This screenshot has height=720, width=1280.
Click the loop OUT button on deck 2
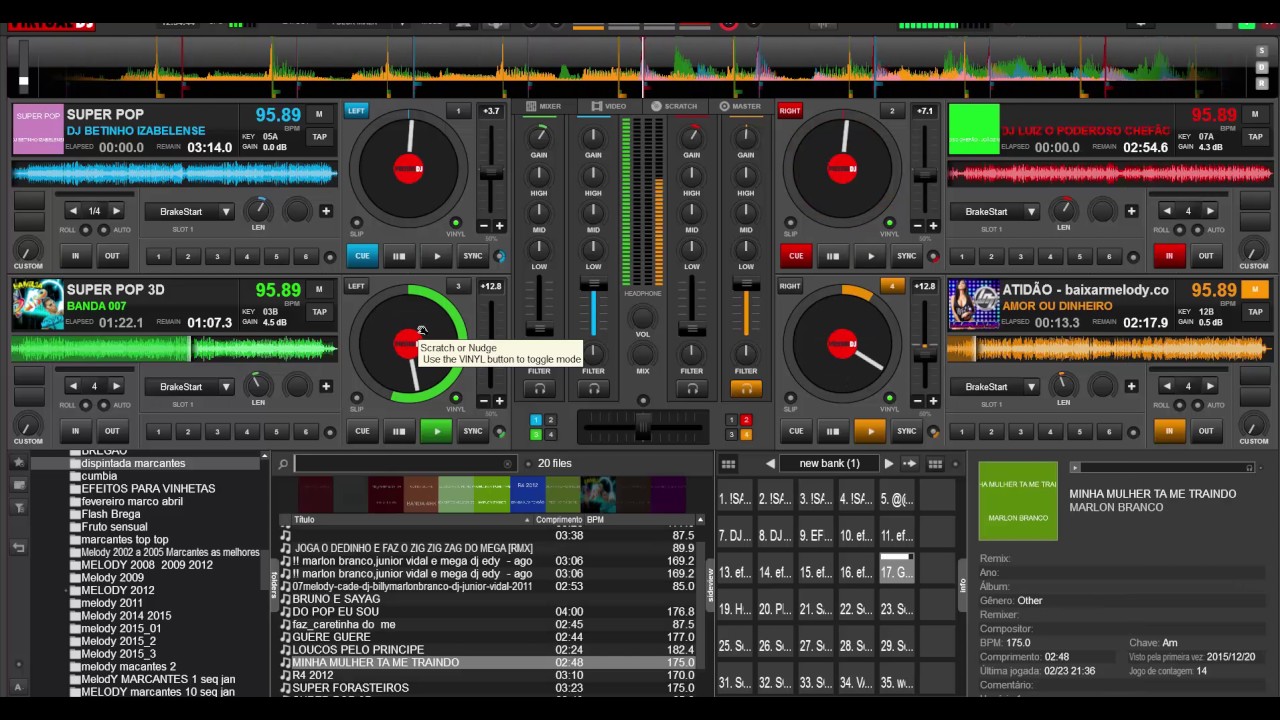[1206, 256]
